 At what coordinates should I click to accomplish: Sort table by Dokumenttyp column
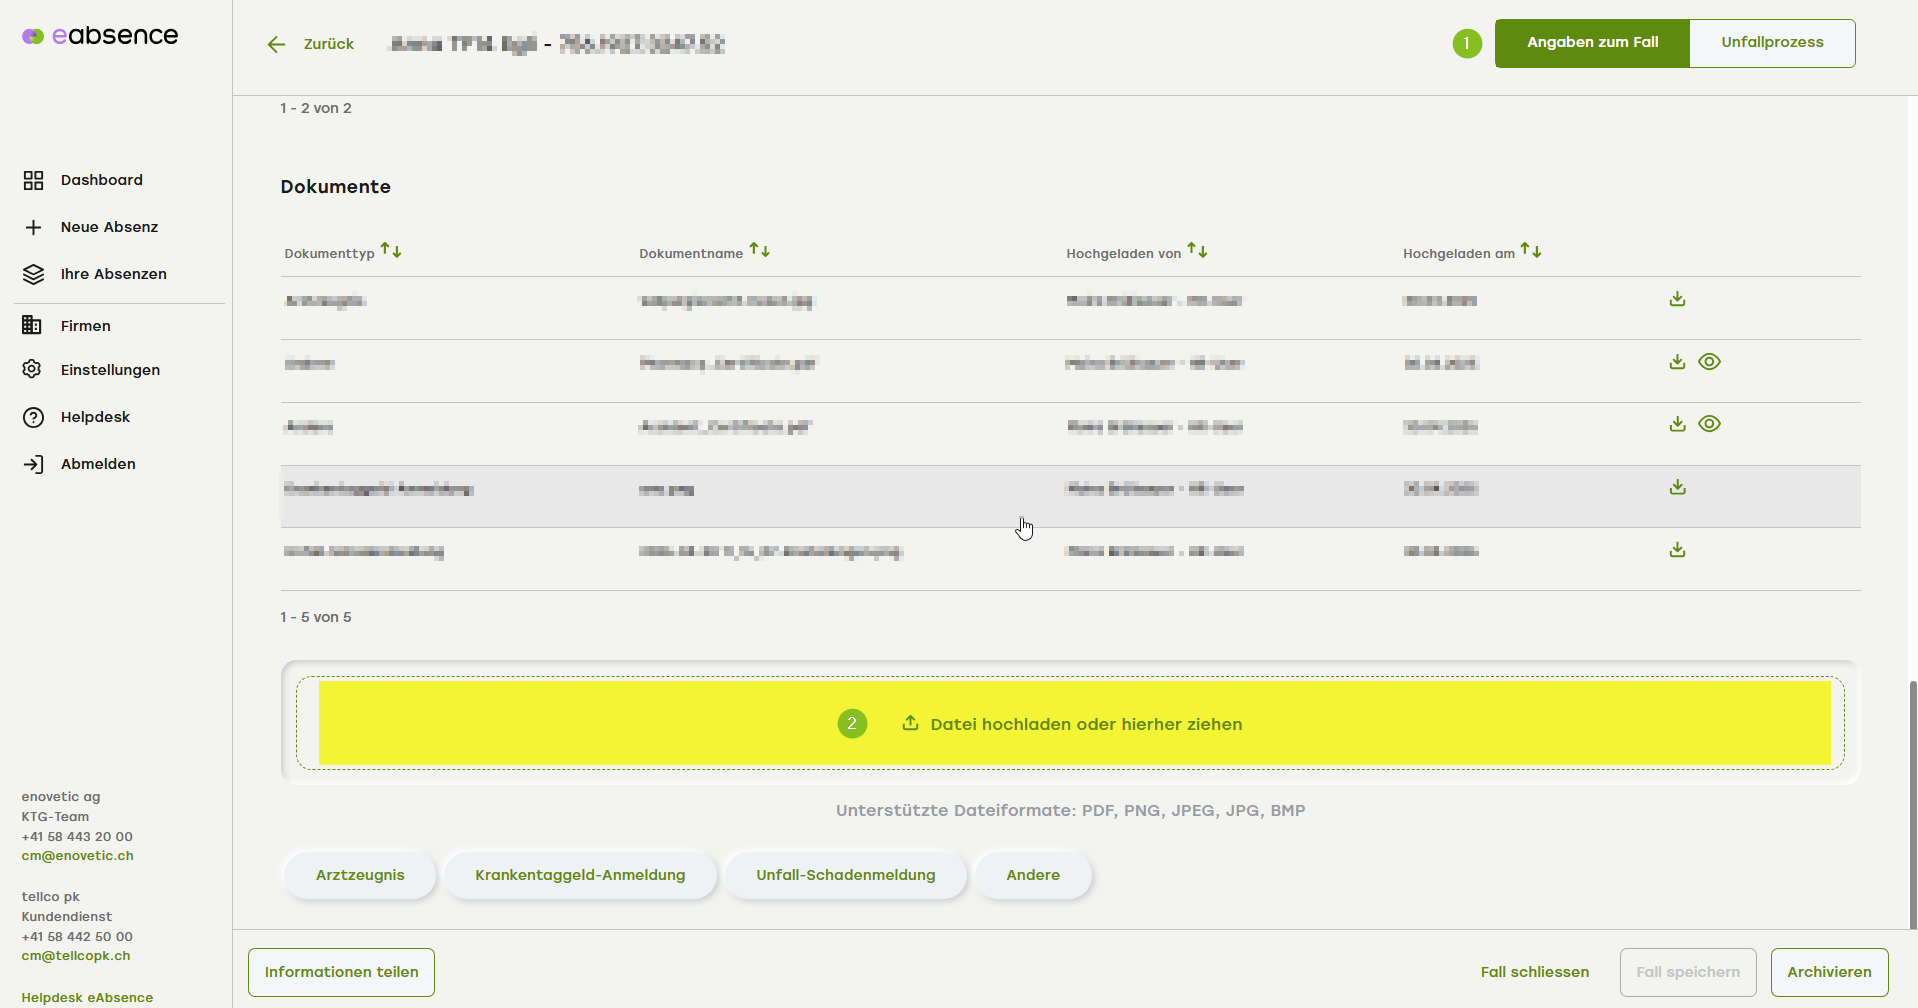click(391, 251)
